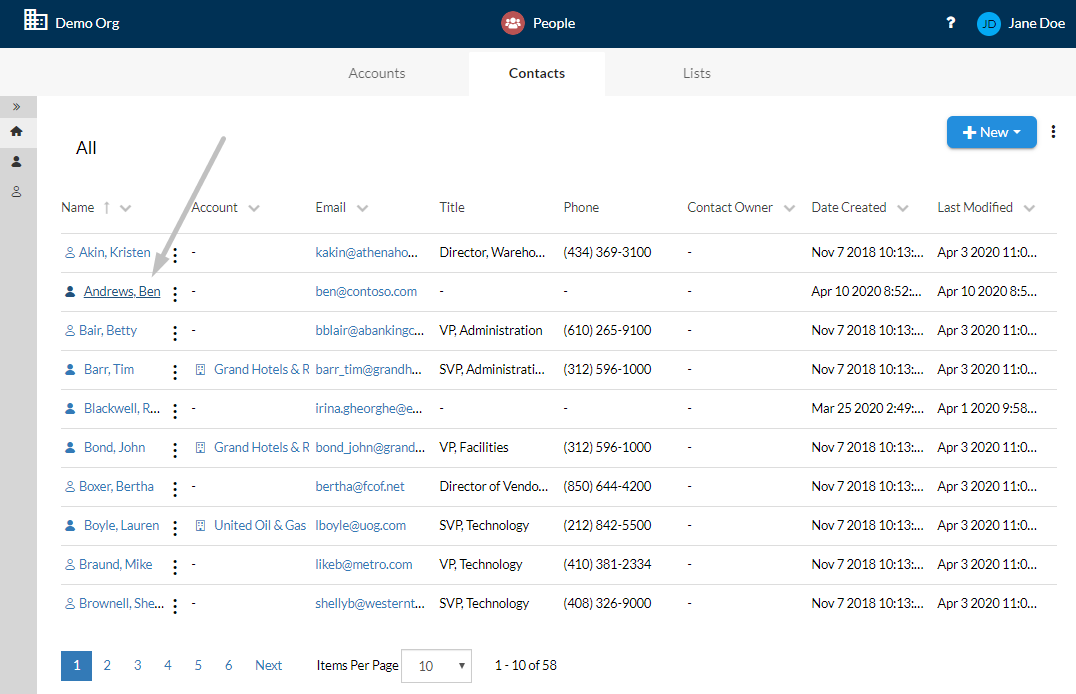Open the page options kebab beside New
The width and height of the screenshot is (1076, 694).
point(1053,132)
